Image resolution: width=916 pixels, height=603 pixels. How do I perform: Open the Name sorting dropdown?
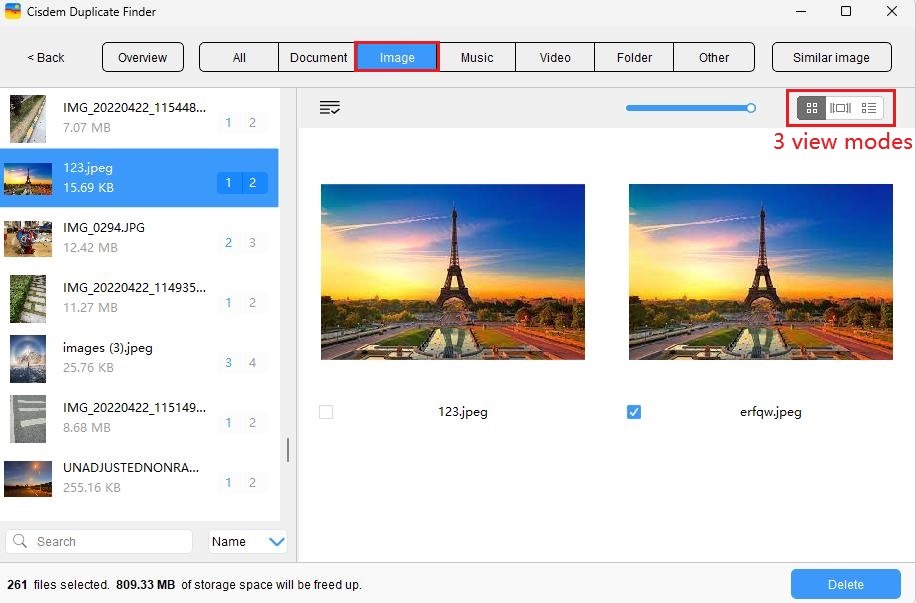246,541
